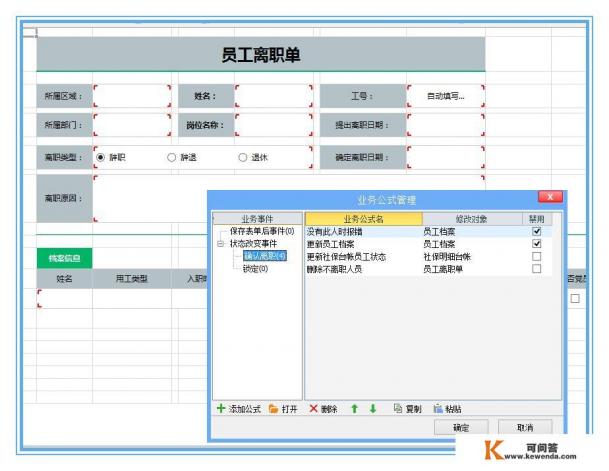Viewport: 609px width, 471px height.
Task: Click 员工档案 cell of 没有此人时报错 row
Action: point(439,231)
